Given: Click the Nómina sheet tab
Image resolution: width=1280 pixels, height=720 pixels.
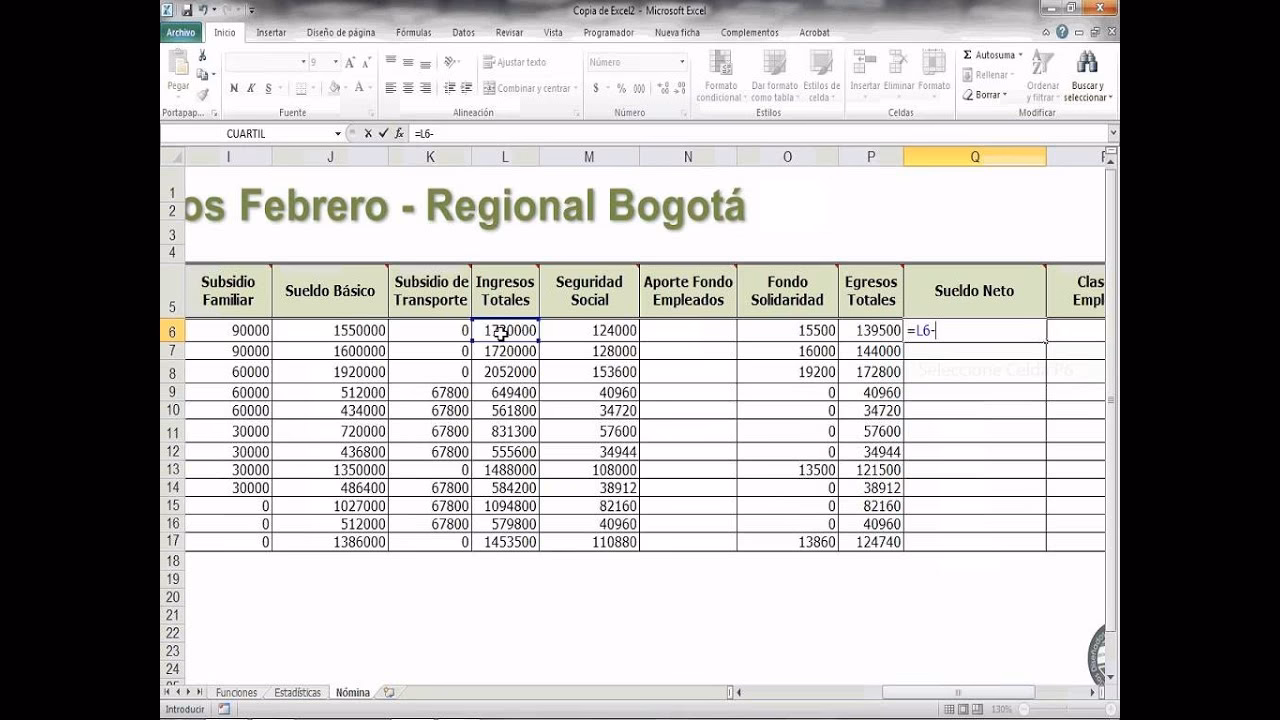Looking at the screenshot, I should [352, 691].
